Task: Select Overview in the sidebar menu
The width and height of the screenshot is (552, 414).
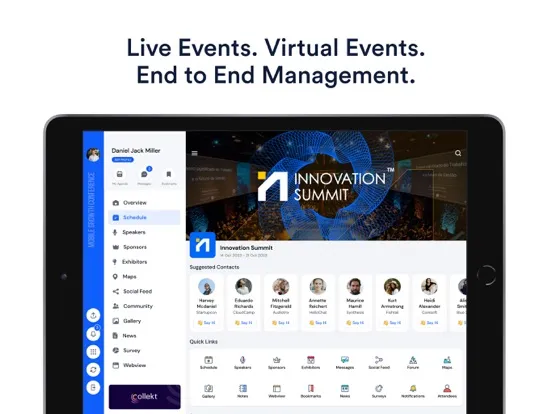Action: pos(144,203)
